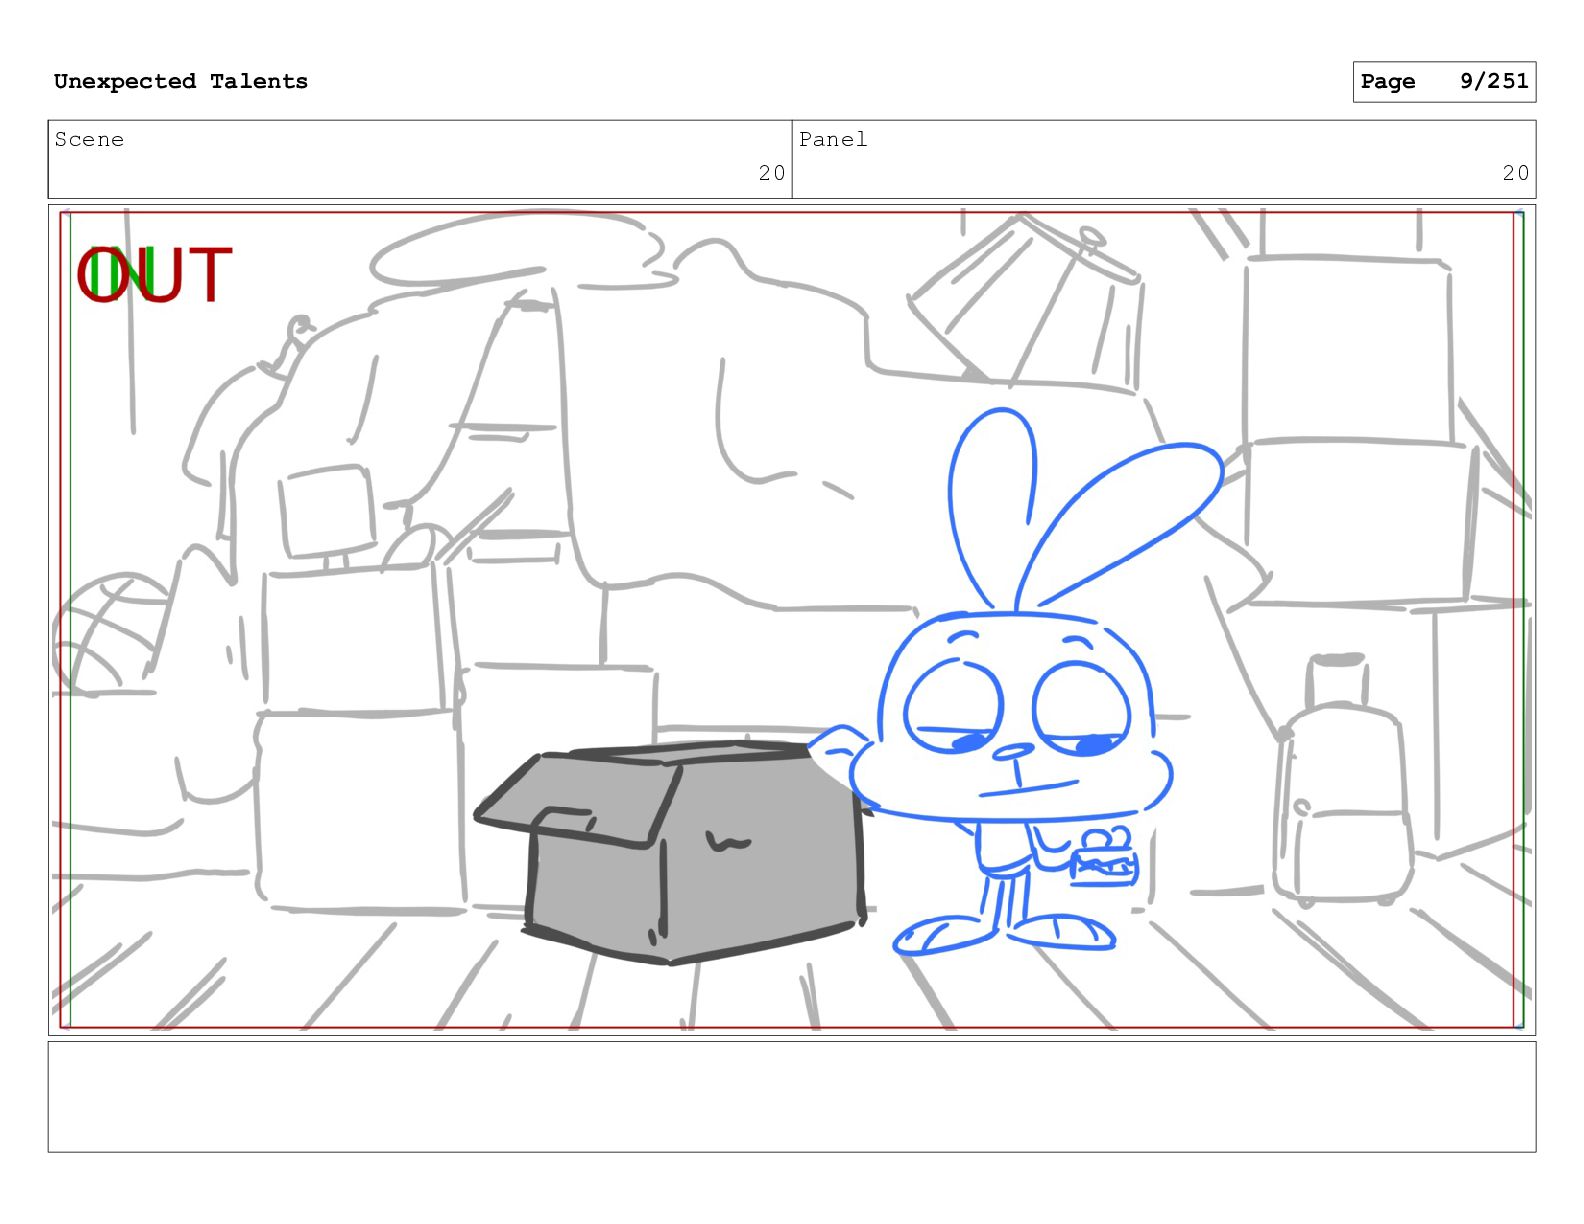Click the panel number 20 value
Viewport: 1584px width, 1224px height.
pos(1515,173)
